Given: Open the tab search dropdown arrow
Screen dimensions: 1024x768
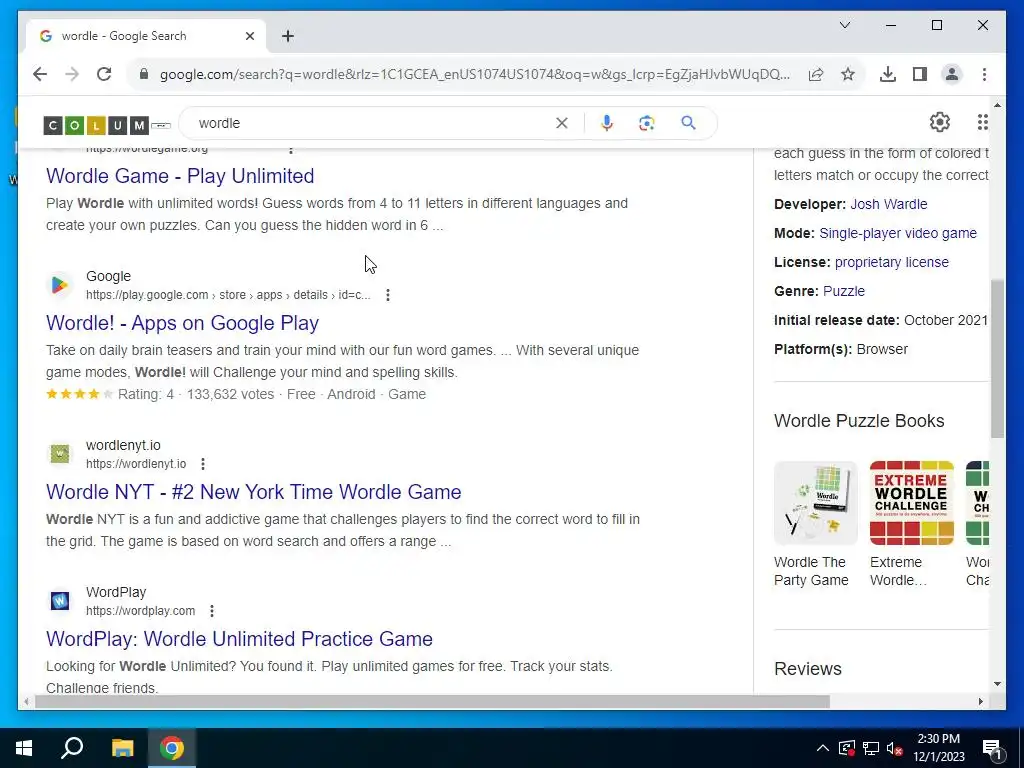Looking at the screenshot, I should point(844,25).
